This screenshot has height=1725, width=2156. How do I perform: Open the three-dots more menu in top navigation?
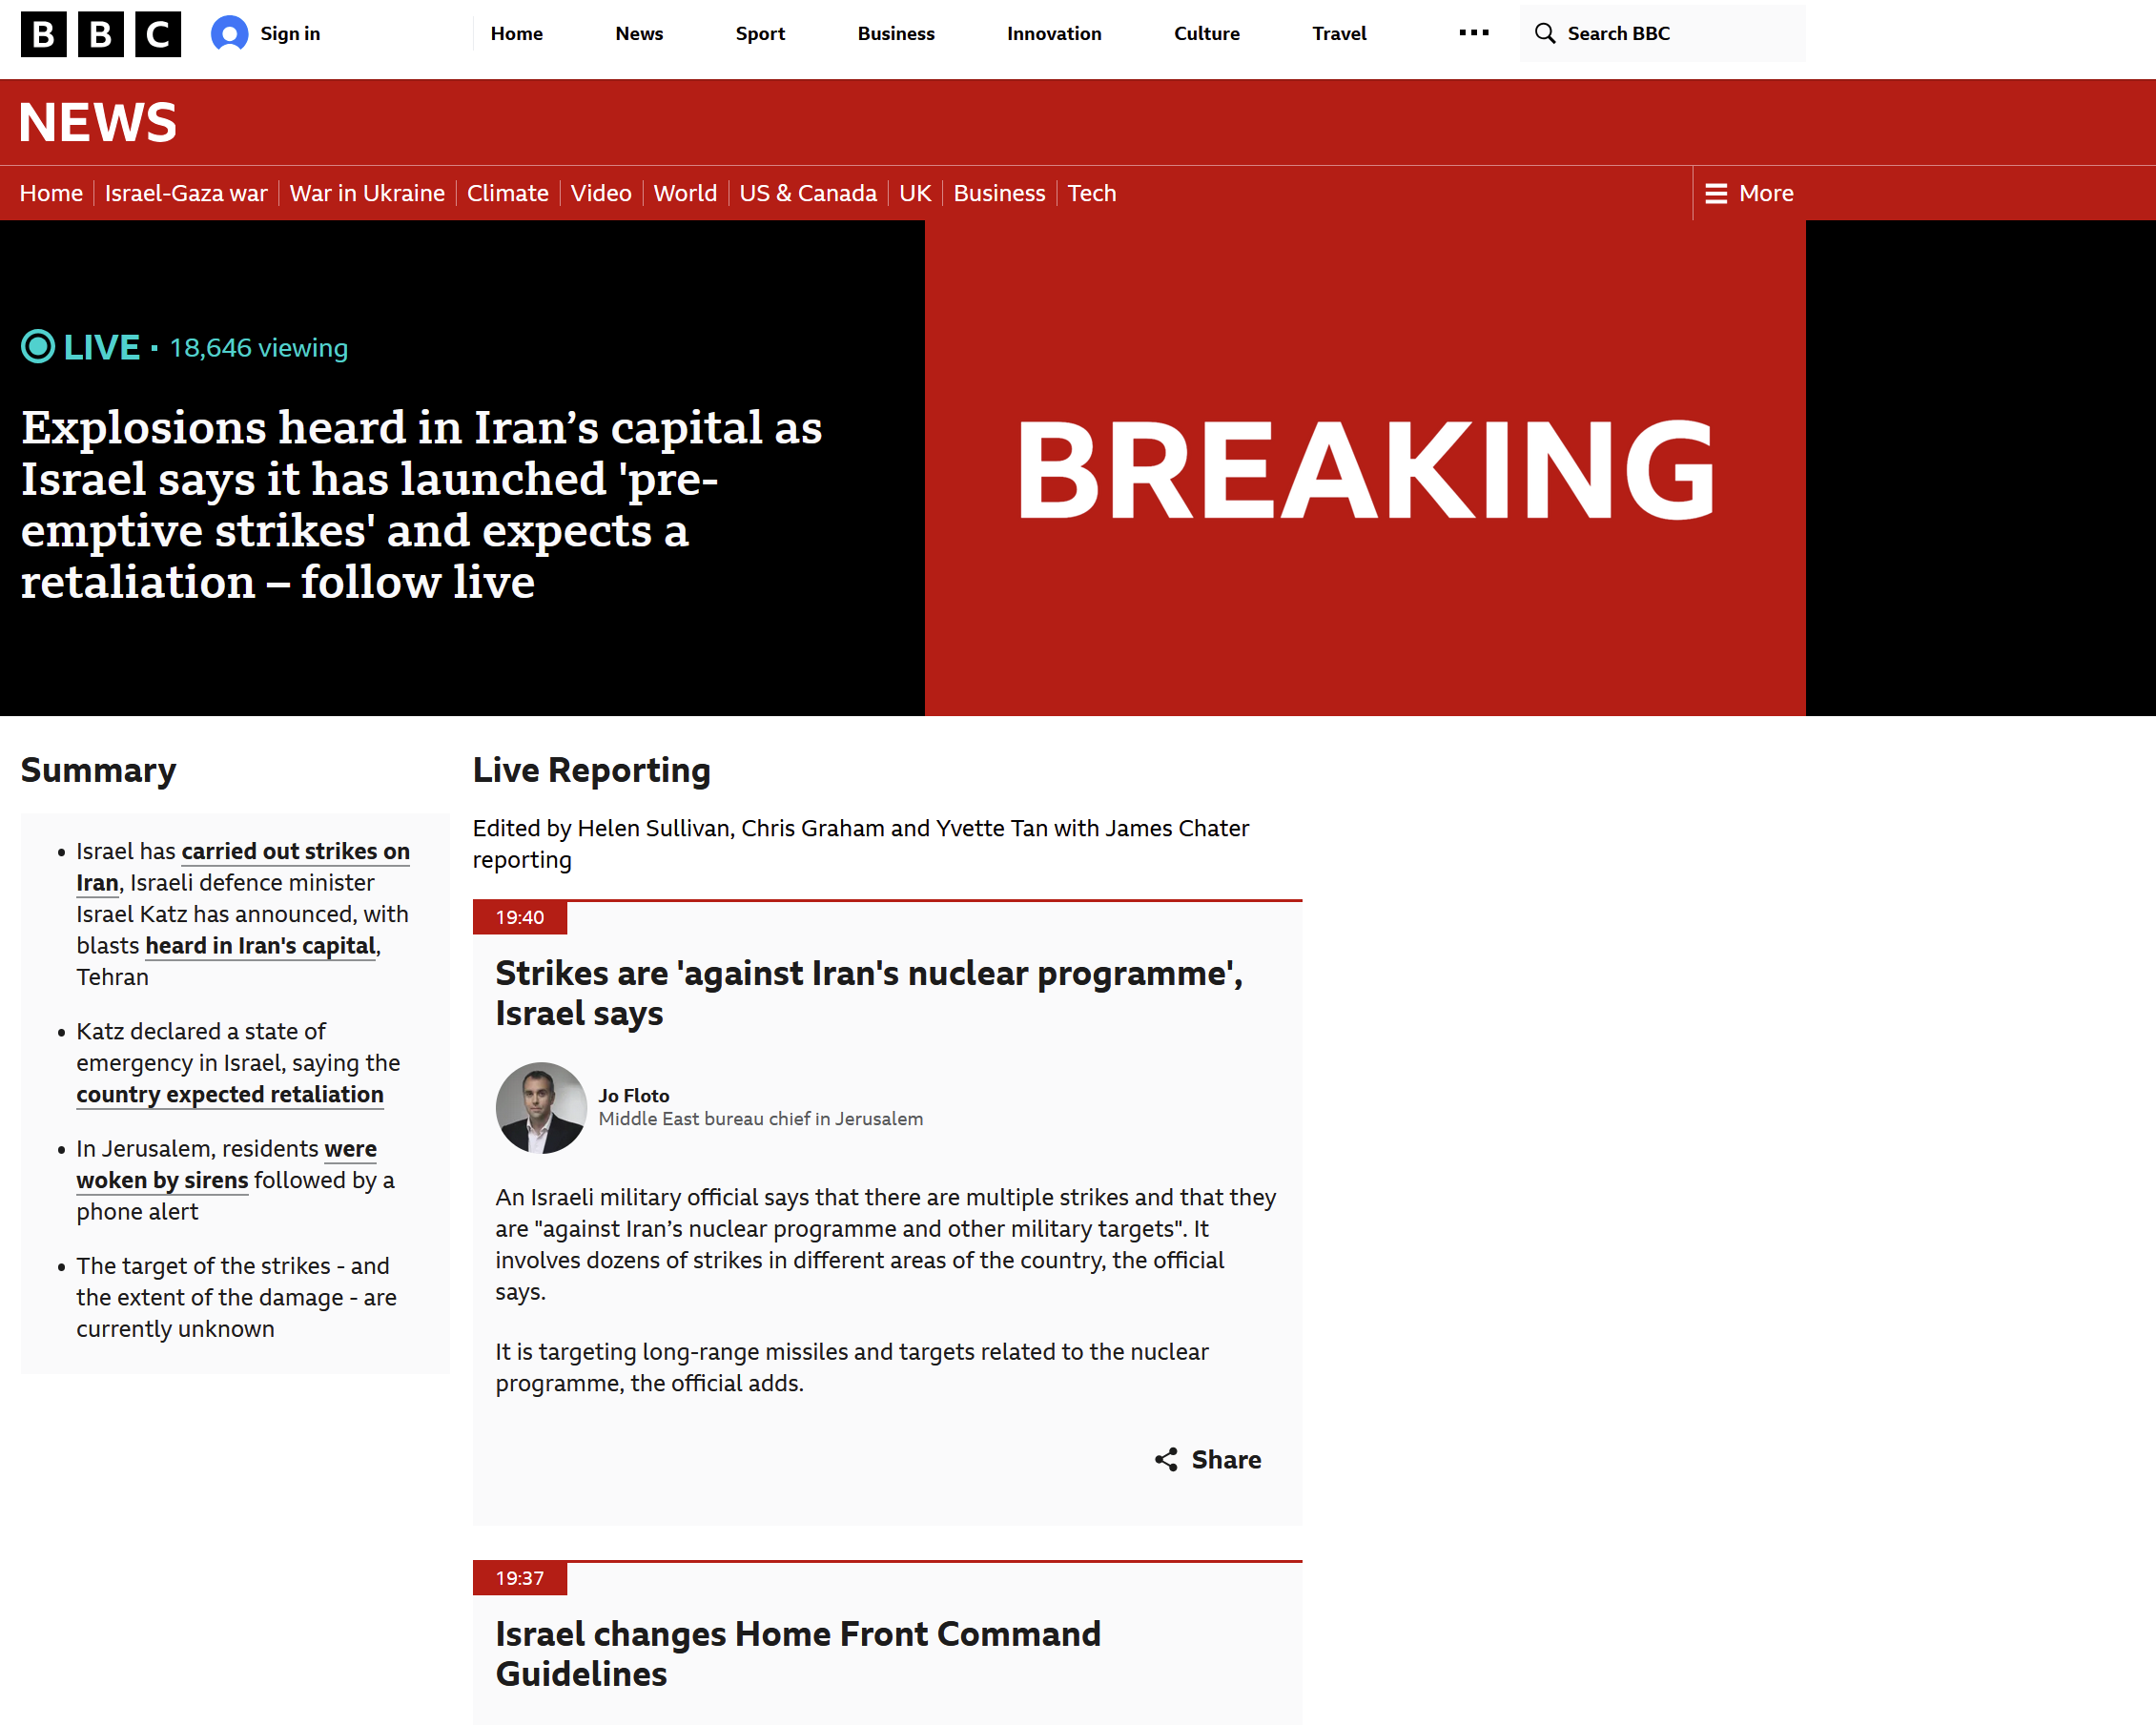[x=1473, y=33]
